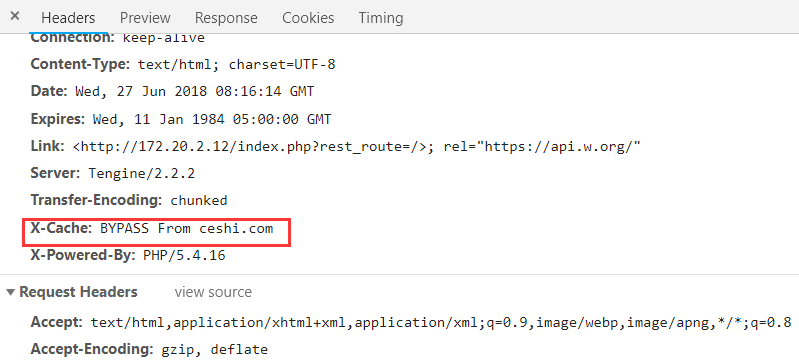799x364 pixels.
Task: Open the Cookies tab
Action: [308, 18]
